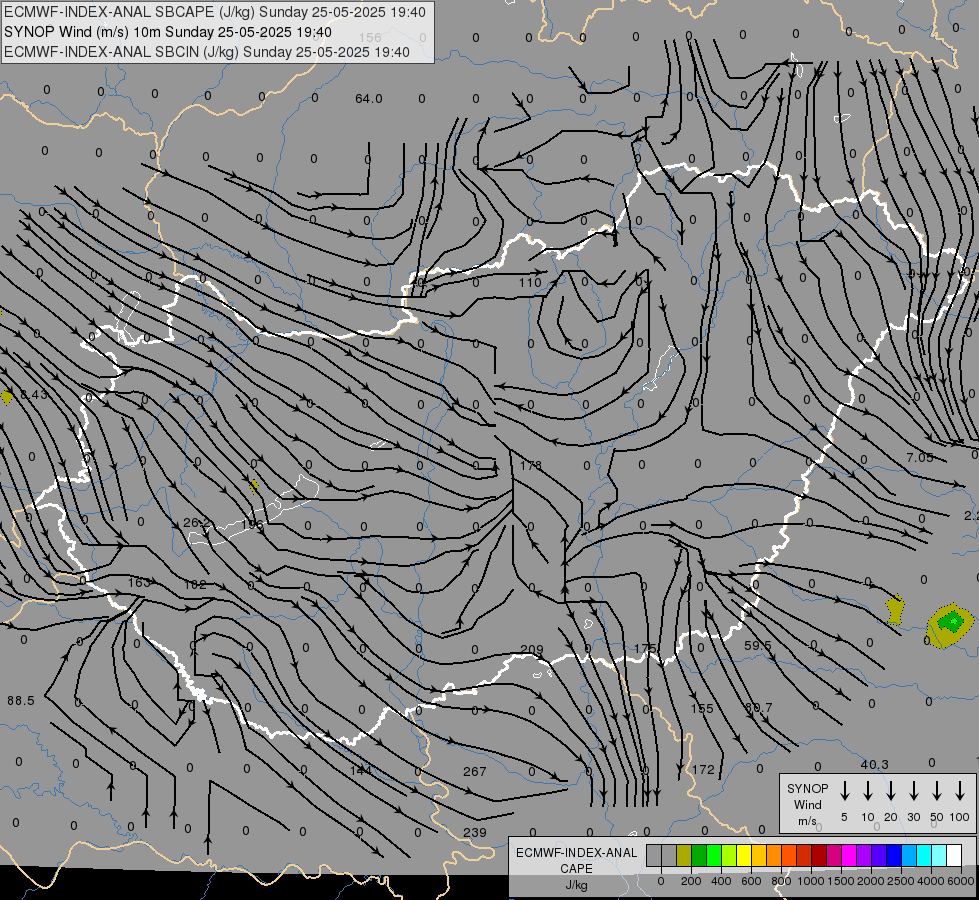Click the 400 tick on CAPE scale
The width and height of the screenshot is (979, 900).
(x=721, y=881)
